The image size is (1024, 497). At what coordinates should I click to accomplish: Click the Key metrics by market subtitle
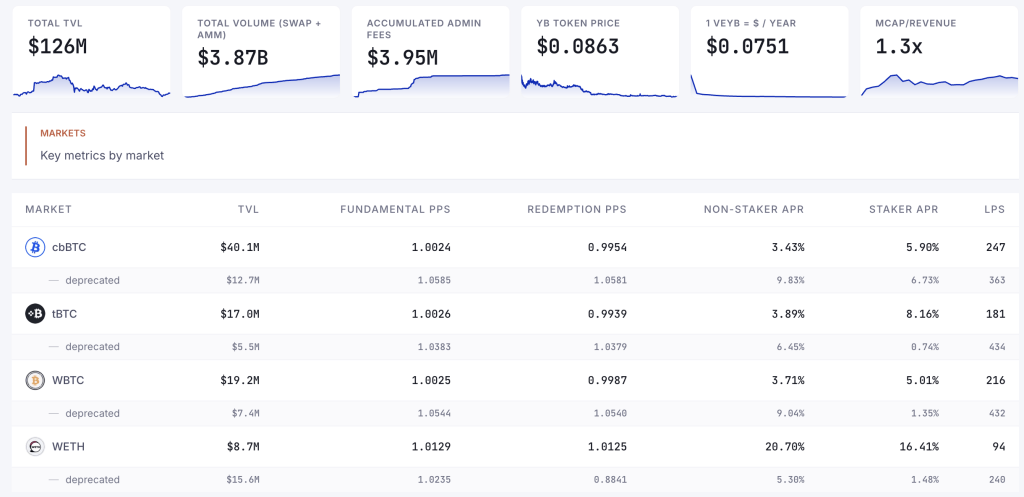coord(102,155)
